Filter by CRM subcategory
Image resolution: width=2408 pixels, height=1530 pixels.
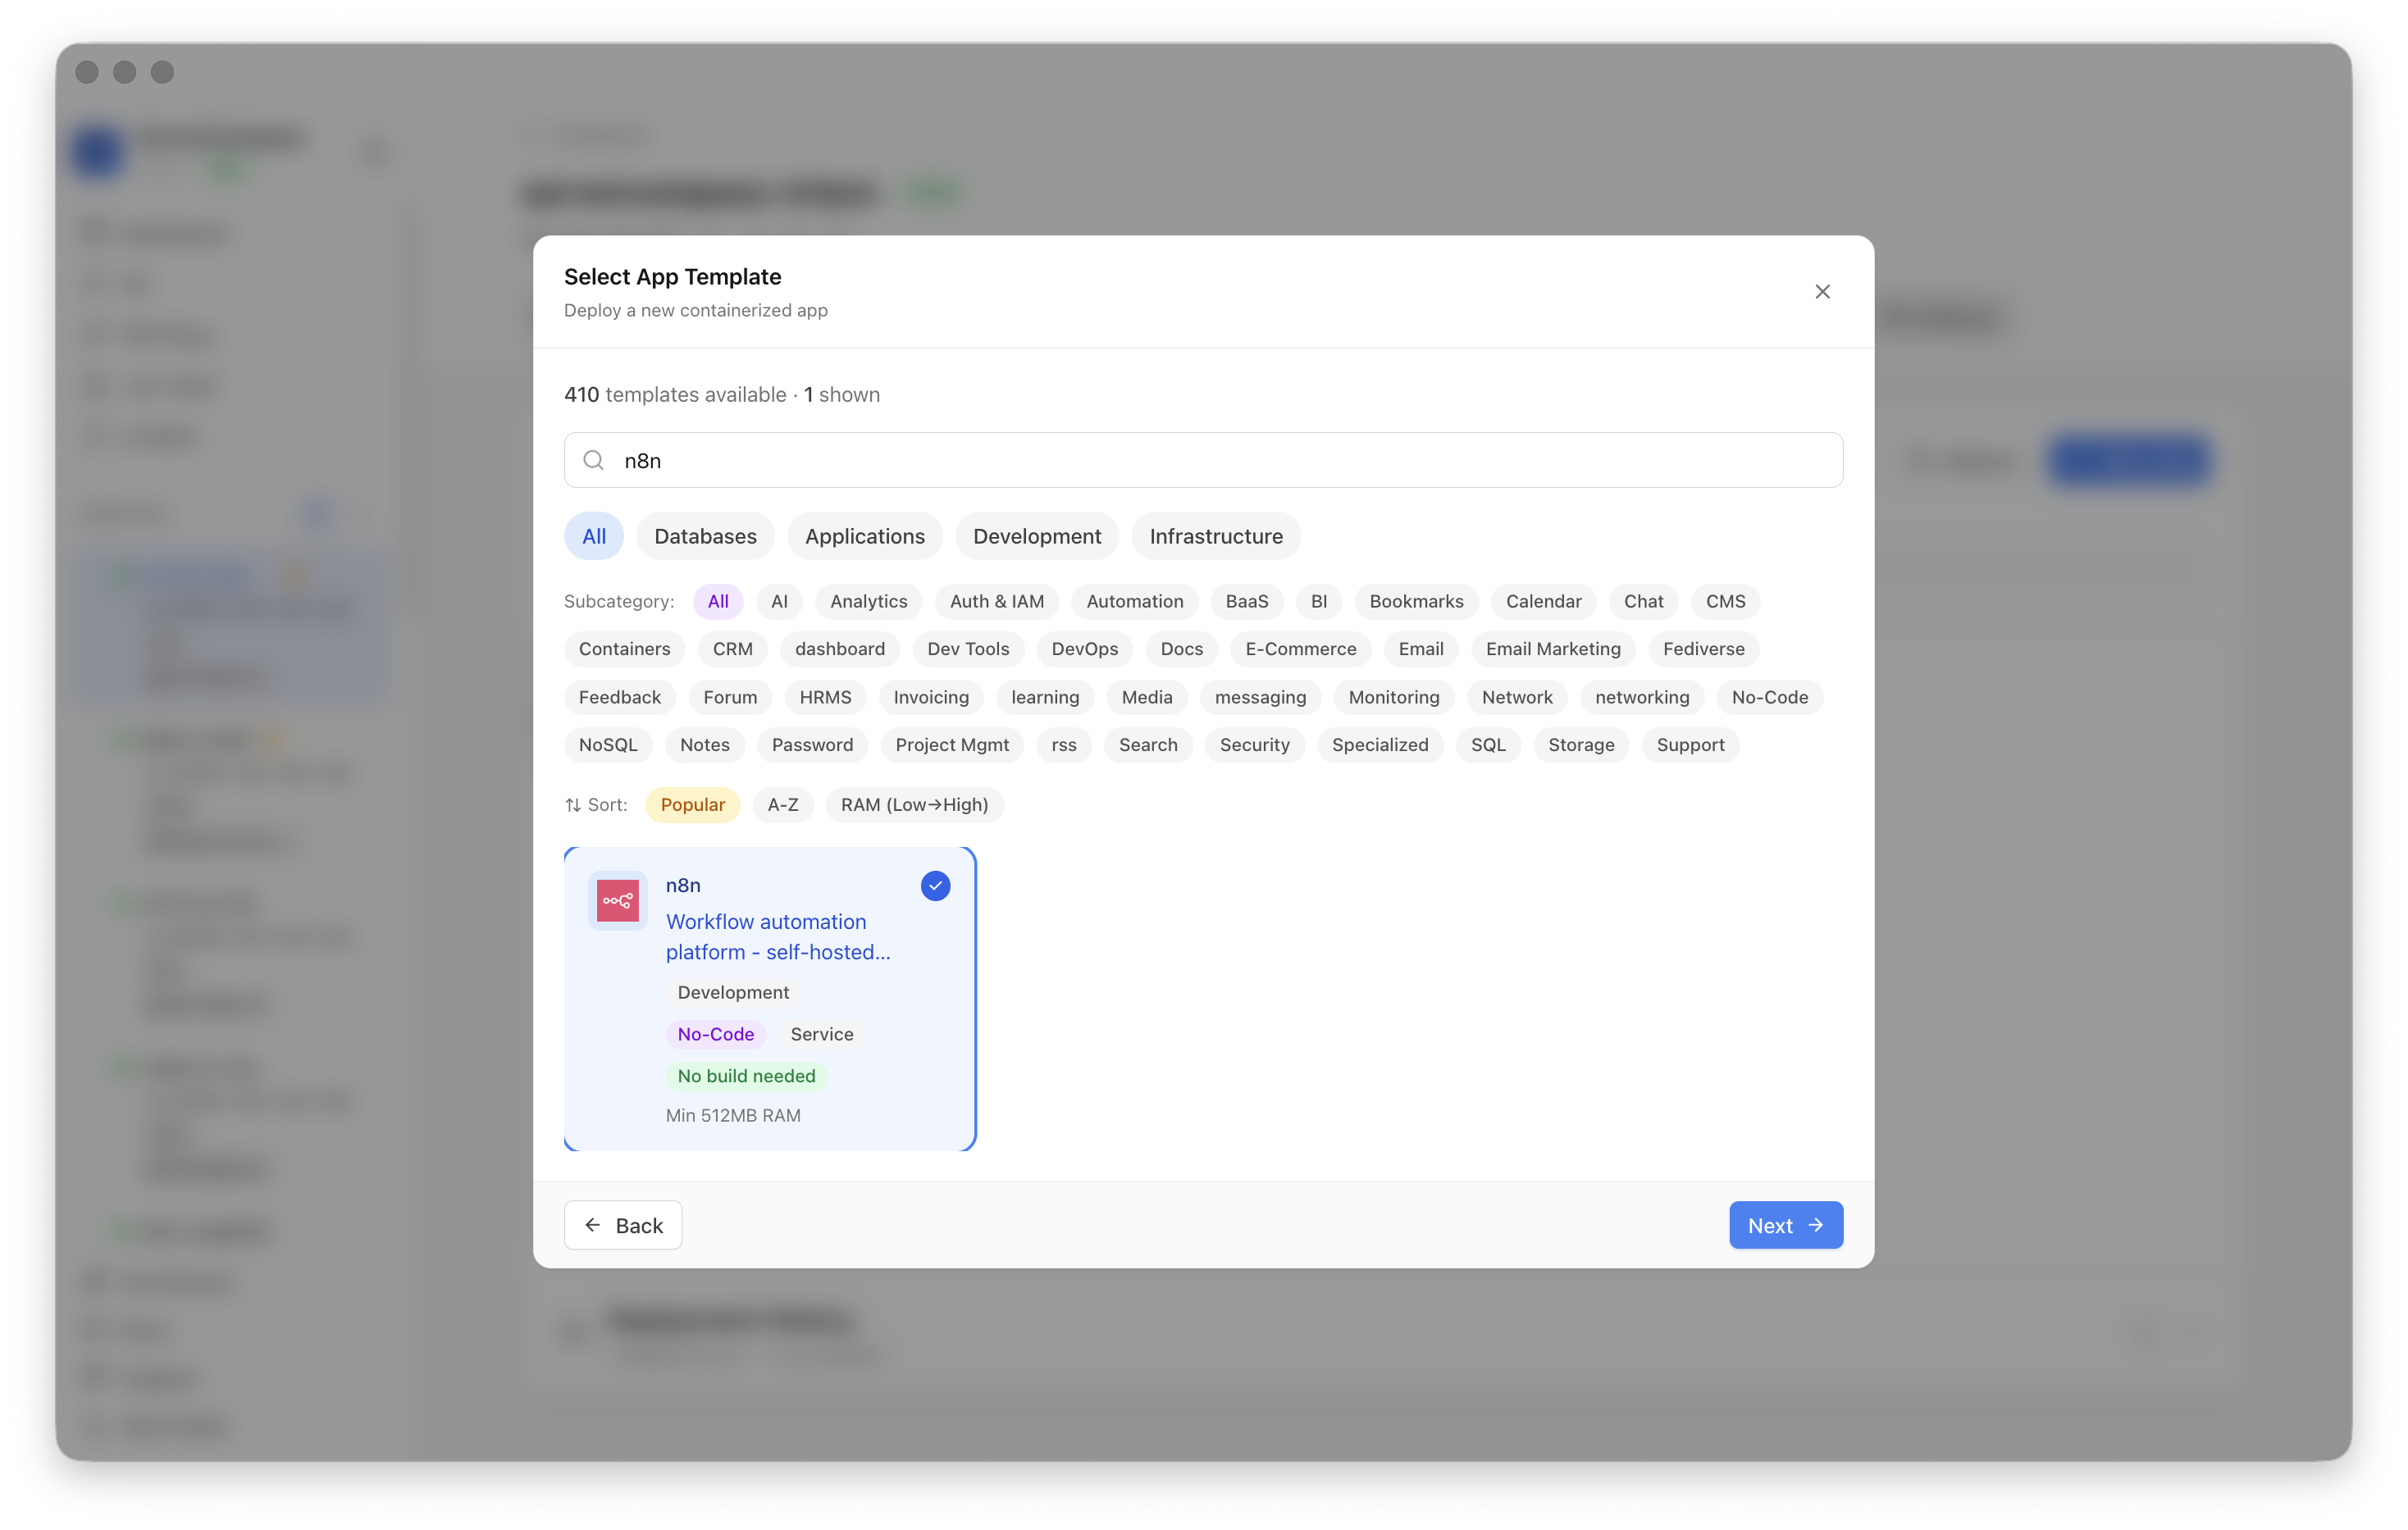tap(732, 649)
